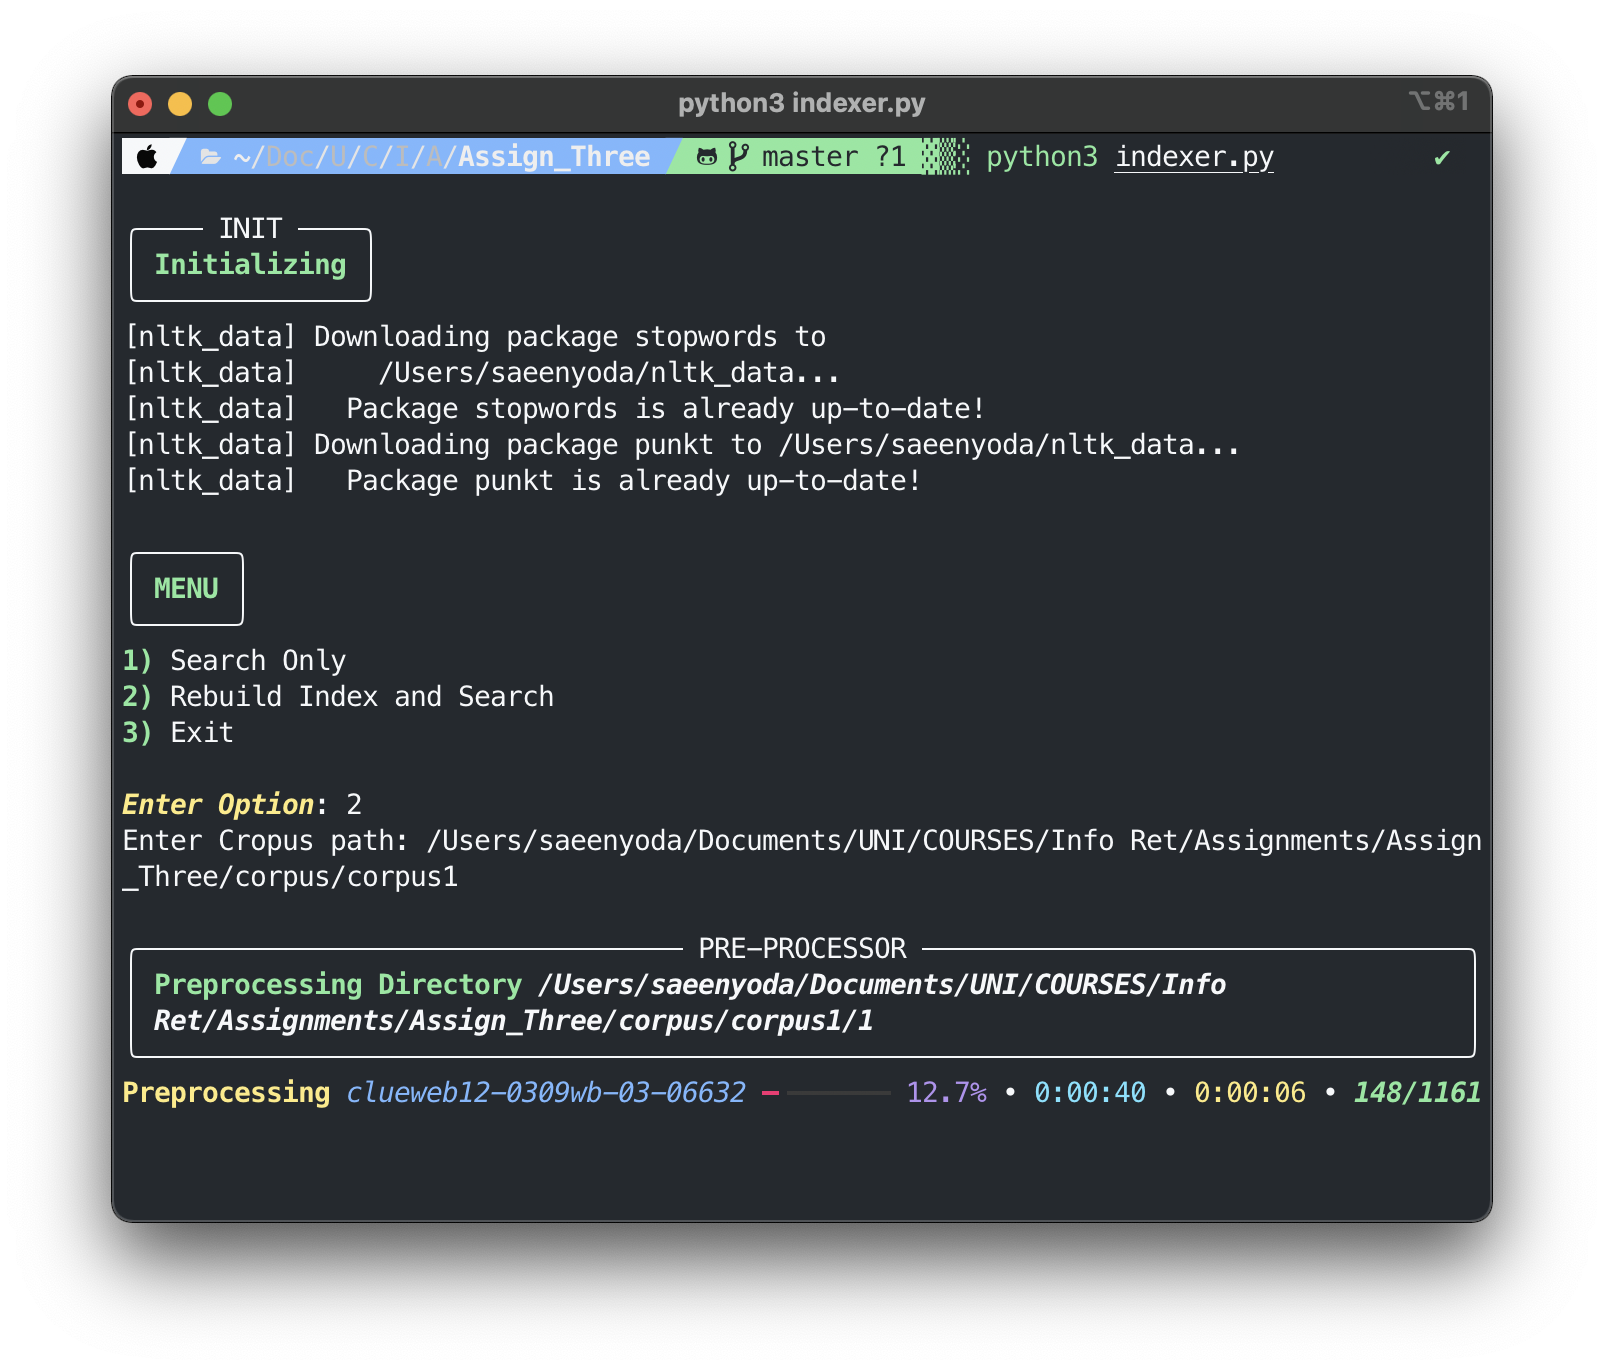Click the folder icon in the prompt path
The width and height of the screenshot is (1604, 1370).
pyautogui.click(x=210, y=157)
